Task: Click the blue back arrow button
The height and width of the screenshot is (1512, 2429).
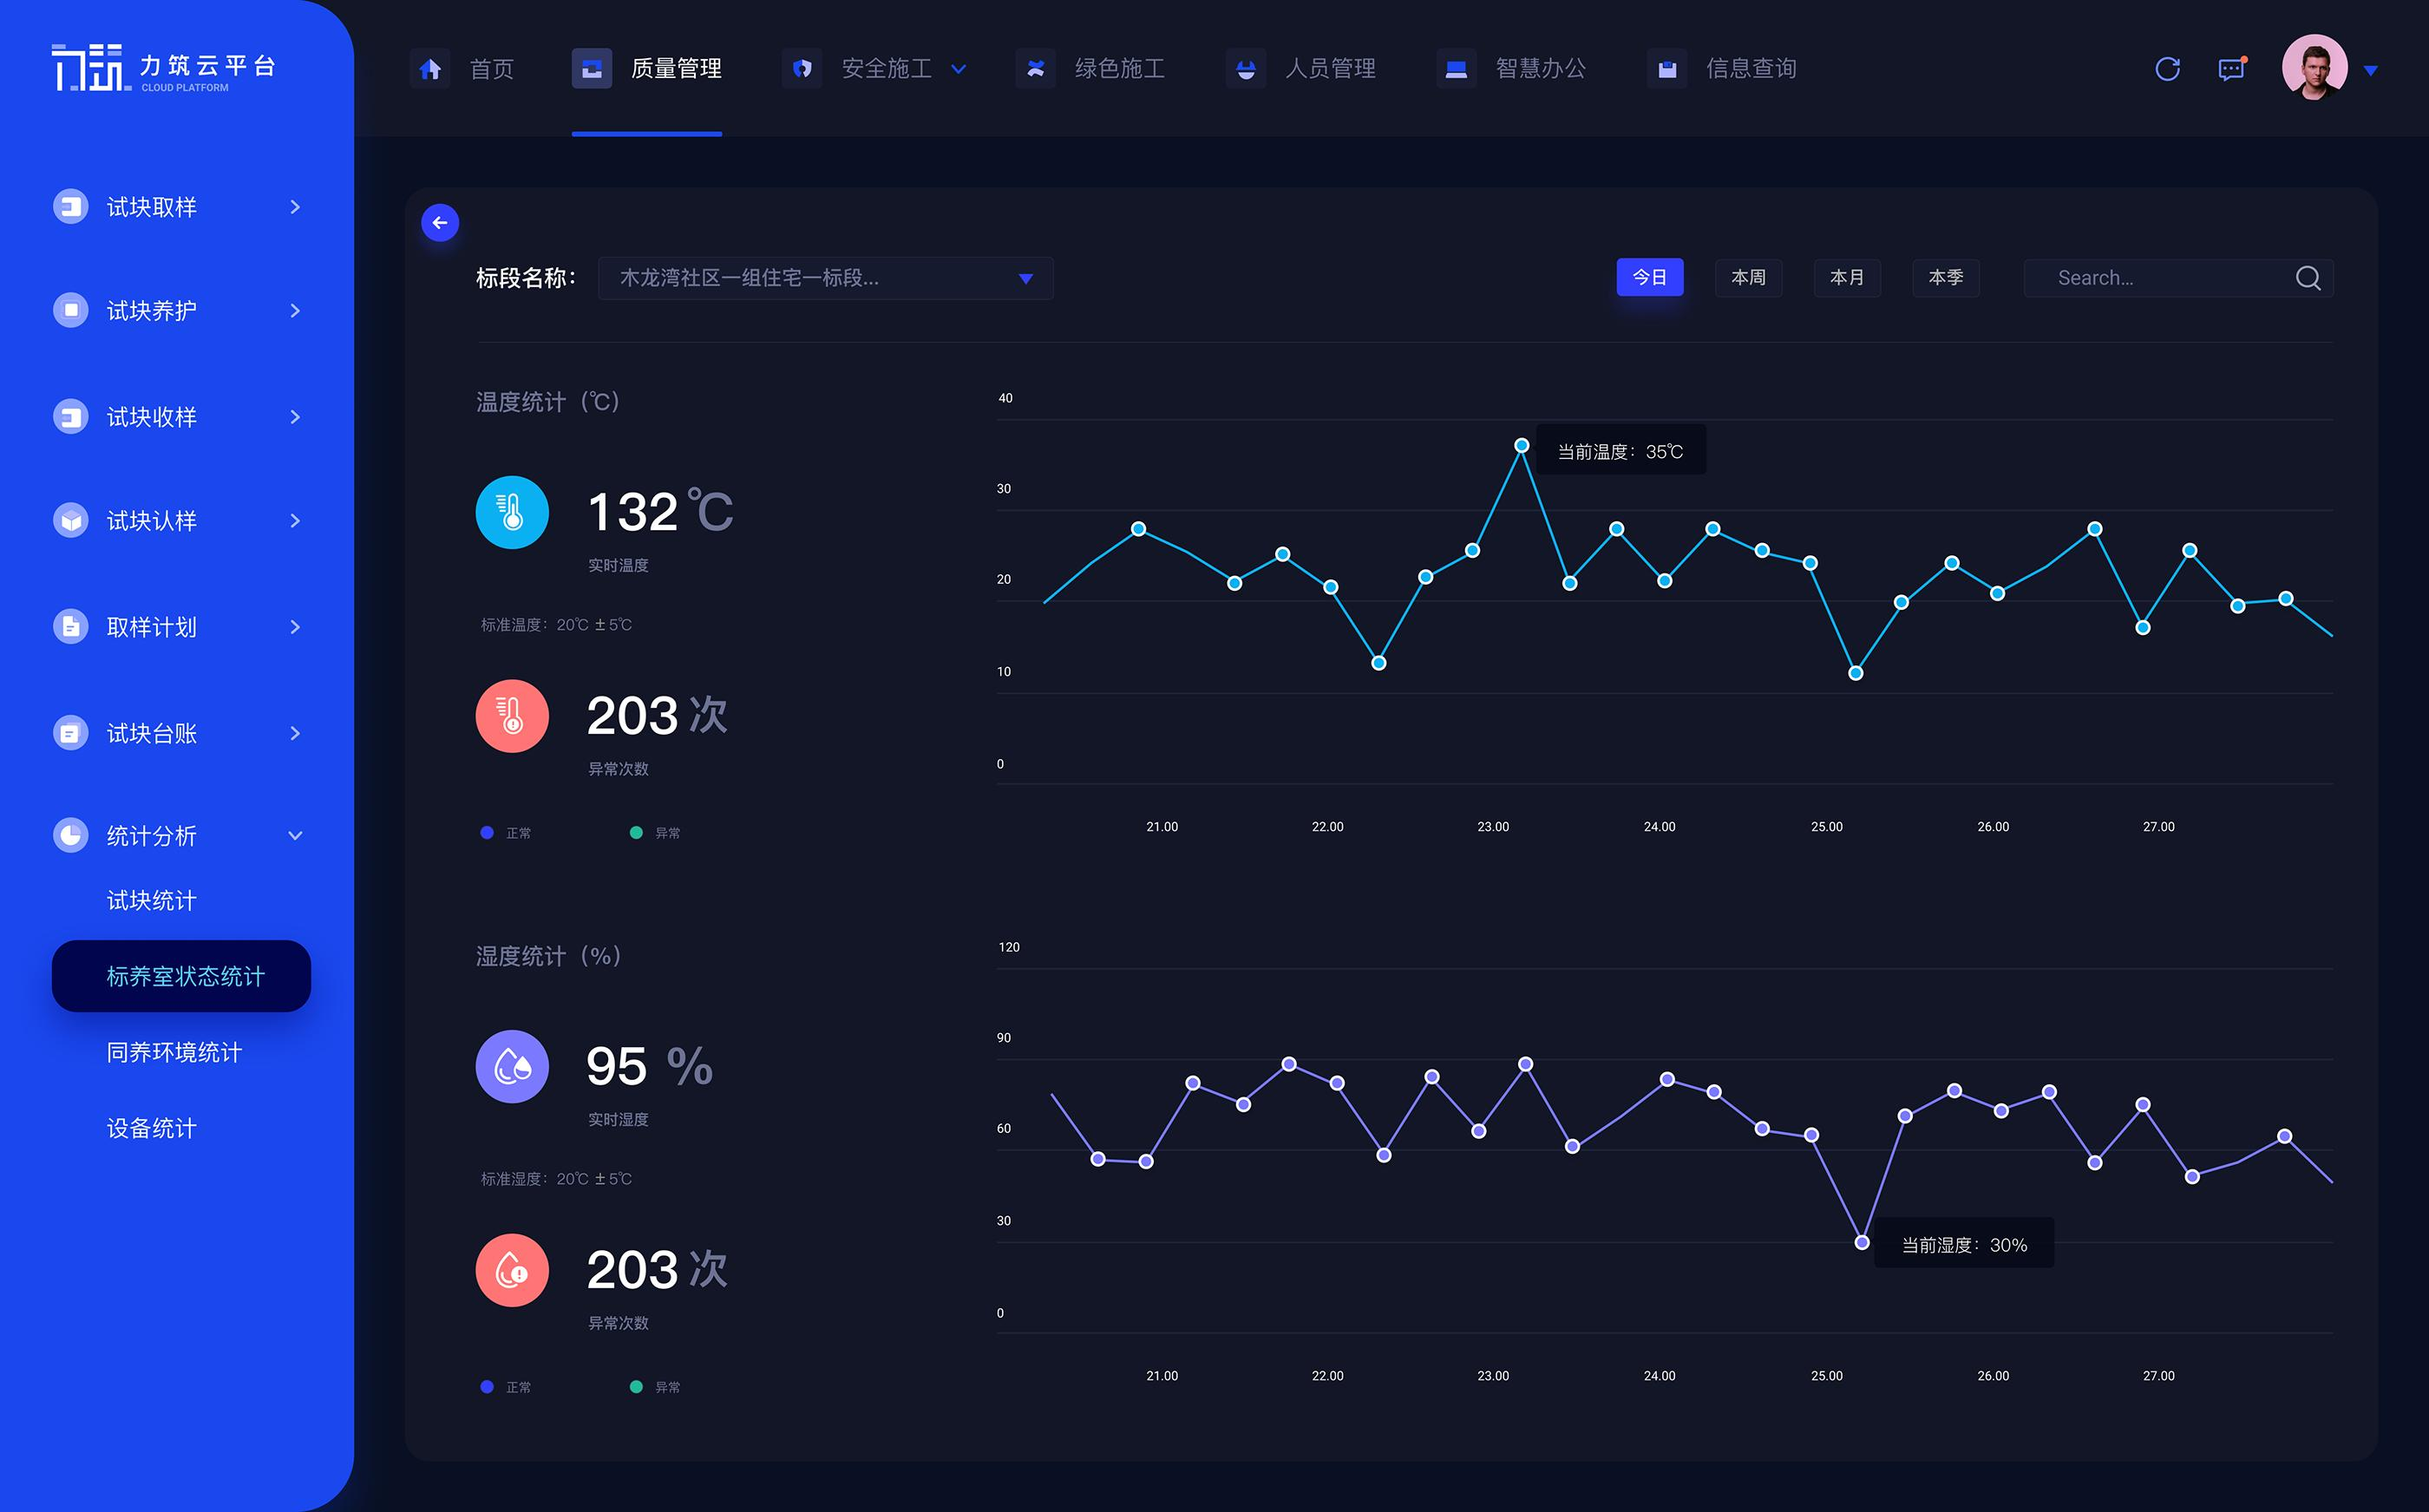Action: point(440,223)
